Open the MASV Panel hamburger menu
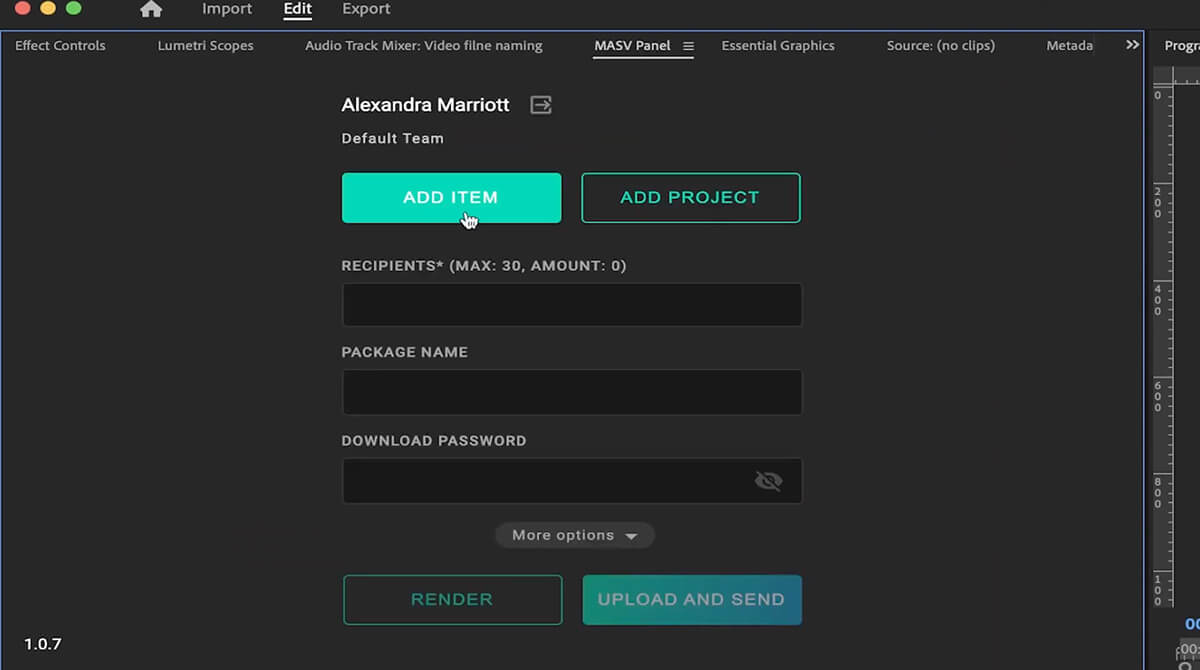The height and width of the screenshot is (670, 1200). (688, 45)
